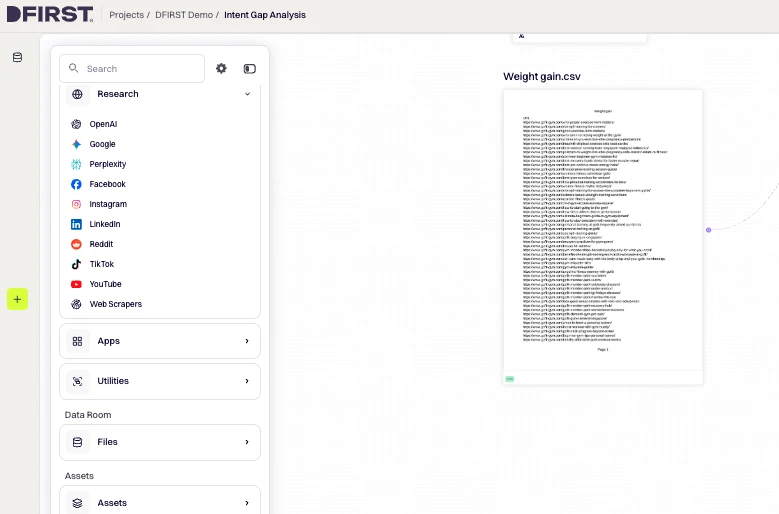Click the Reddit icon
The height and width of the screenshot is (514, 779).
click(x=76, y=244)
